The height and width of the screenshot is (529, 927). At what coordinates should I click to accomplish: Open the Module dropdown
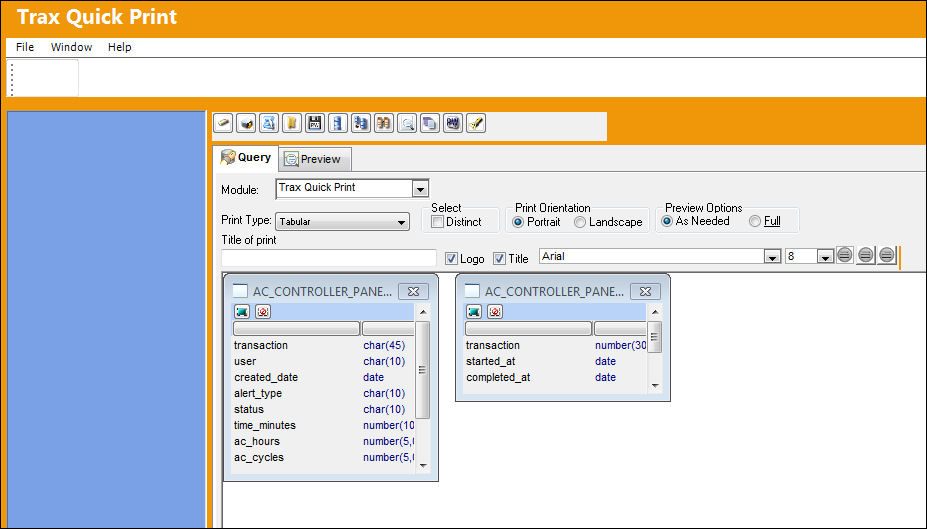420,190
